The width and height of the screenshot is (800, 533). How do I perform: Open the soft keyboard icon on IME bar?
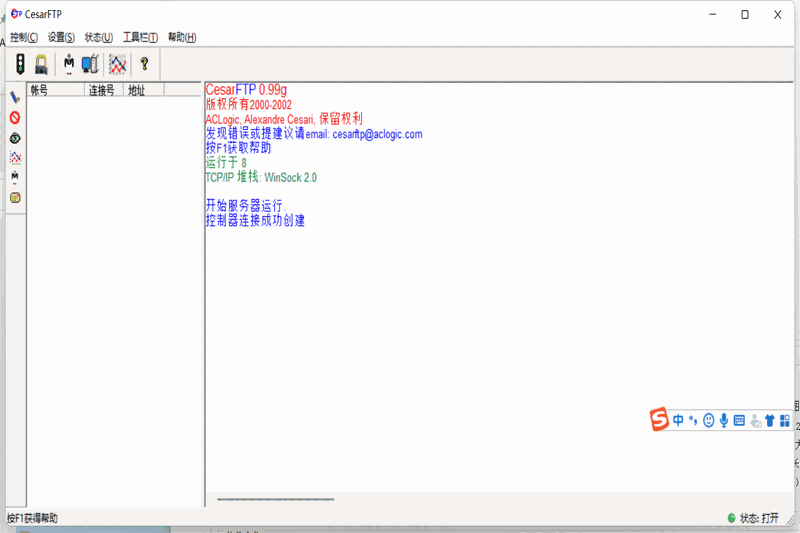pyautogui.click(x=739, y=420)
